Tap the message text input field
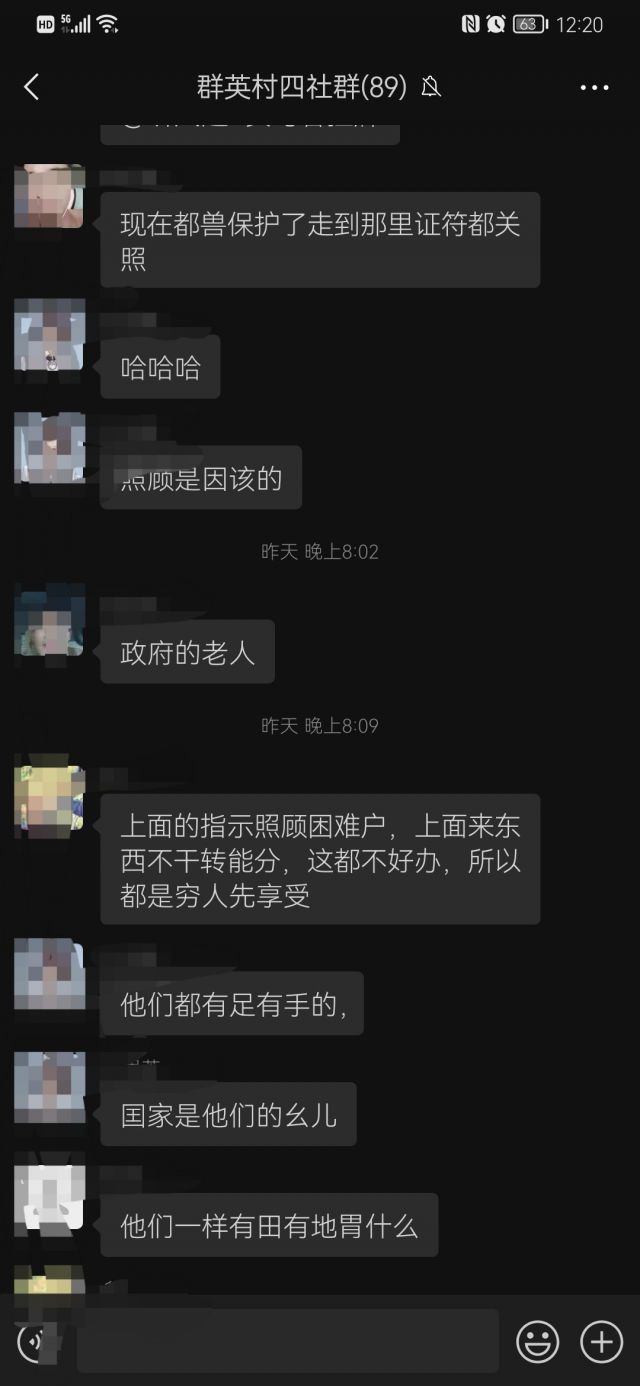The width and height of the screenshot is (640, 1386). (288, 1340)
